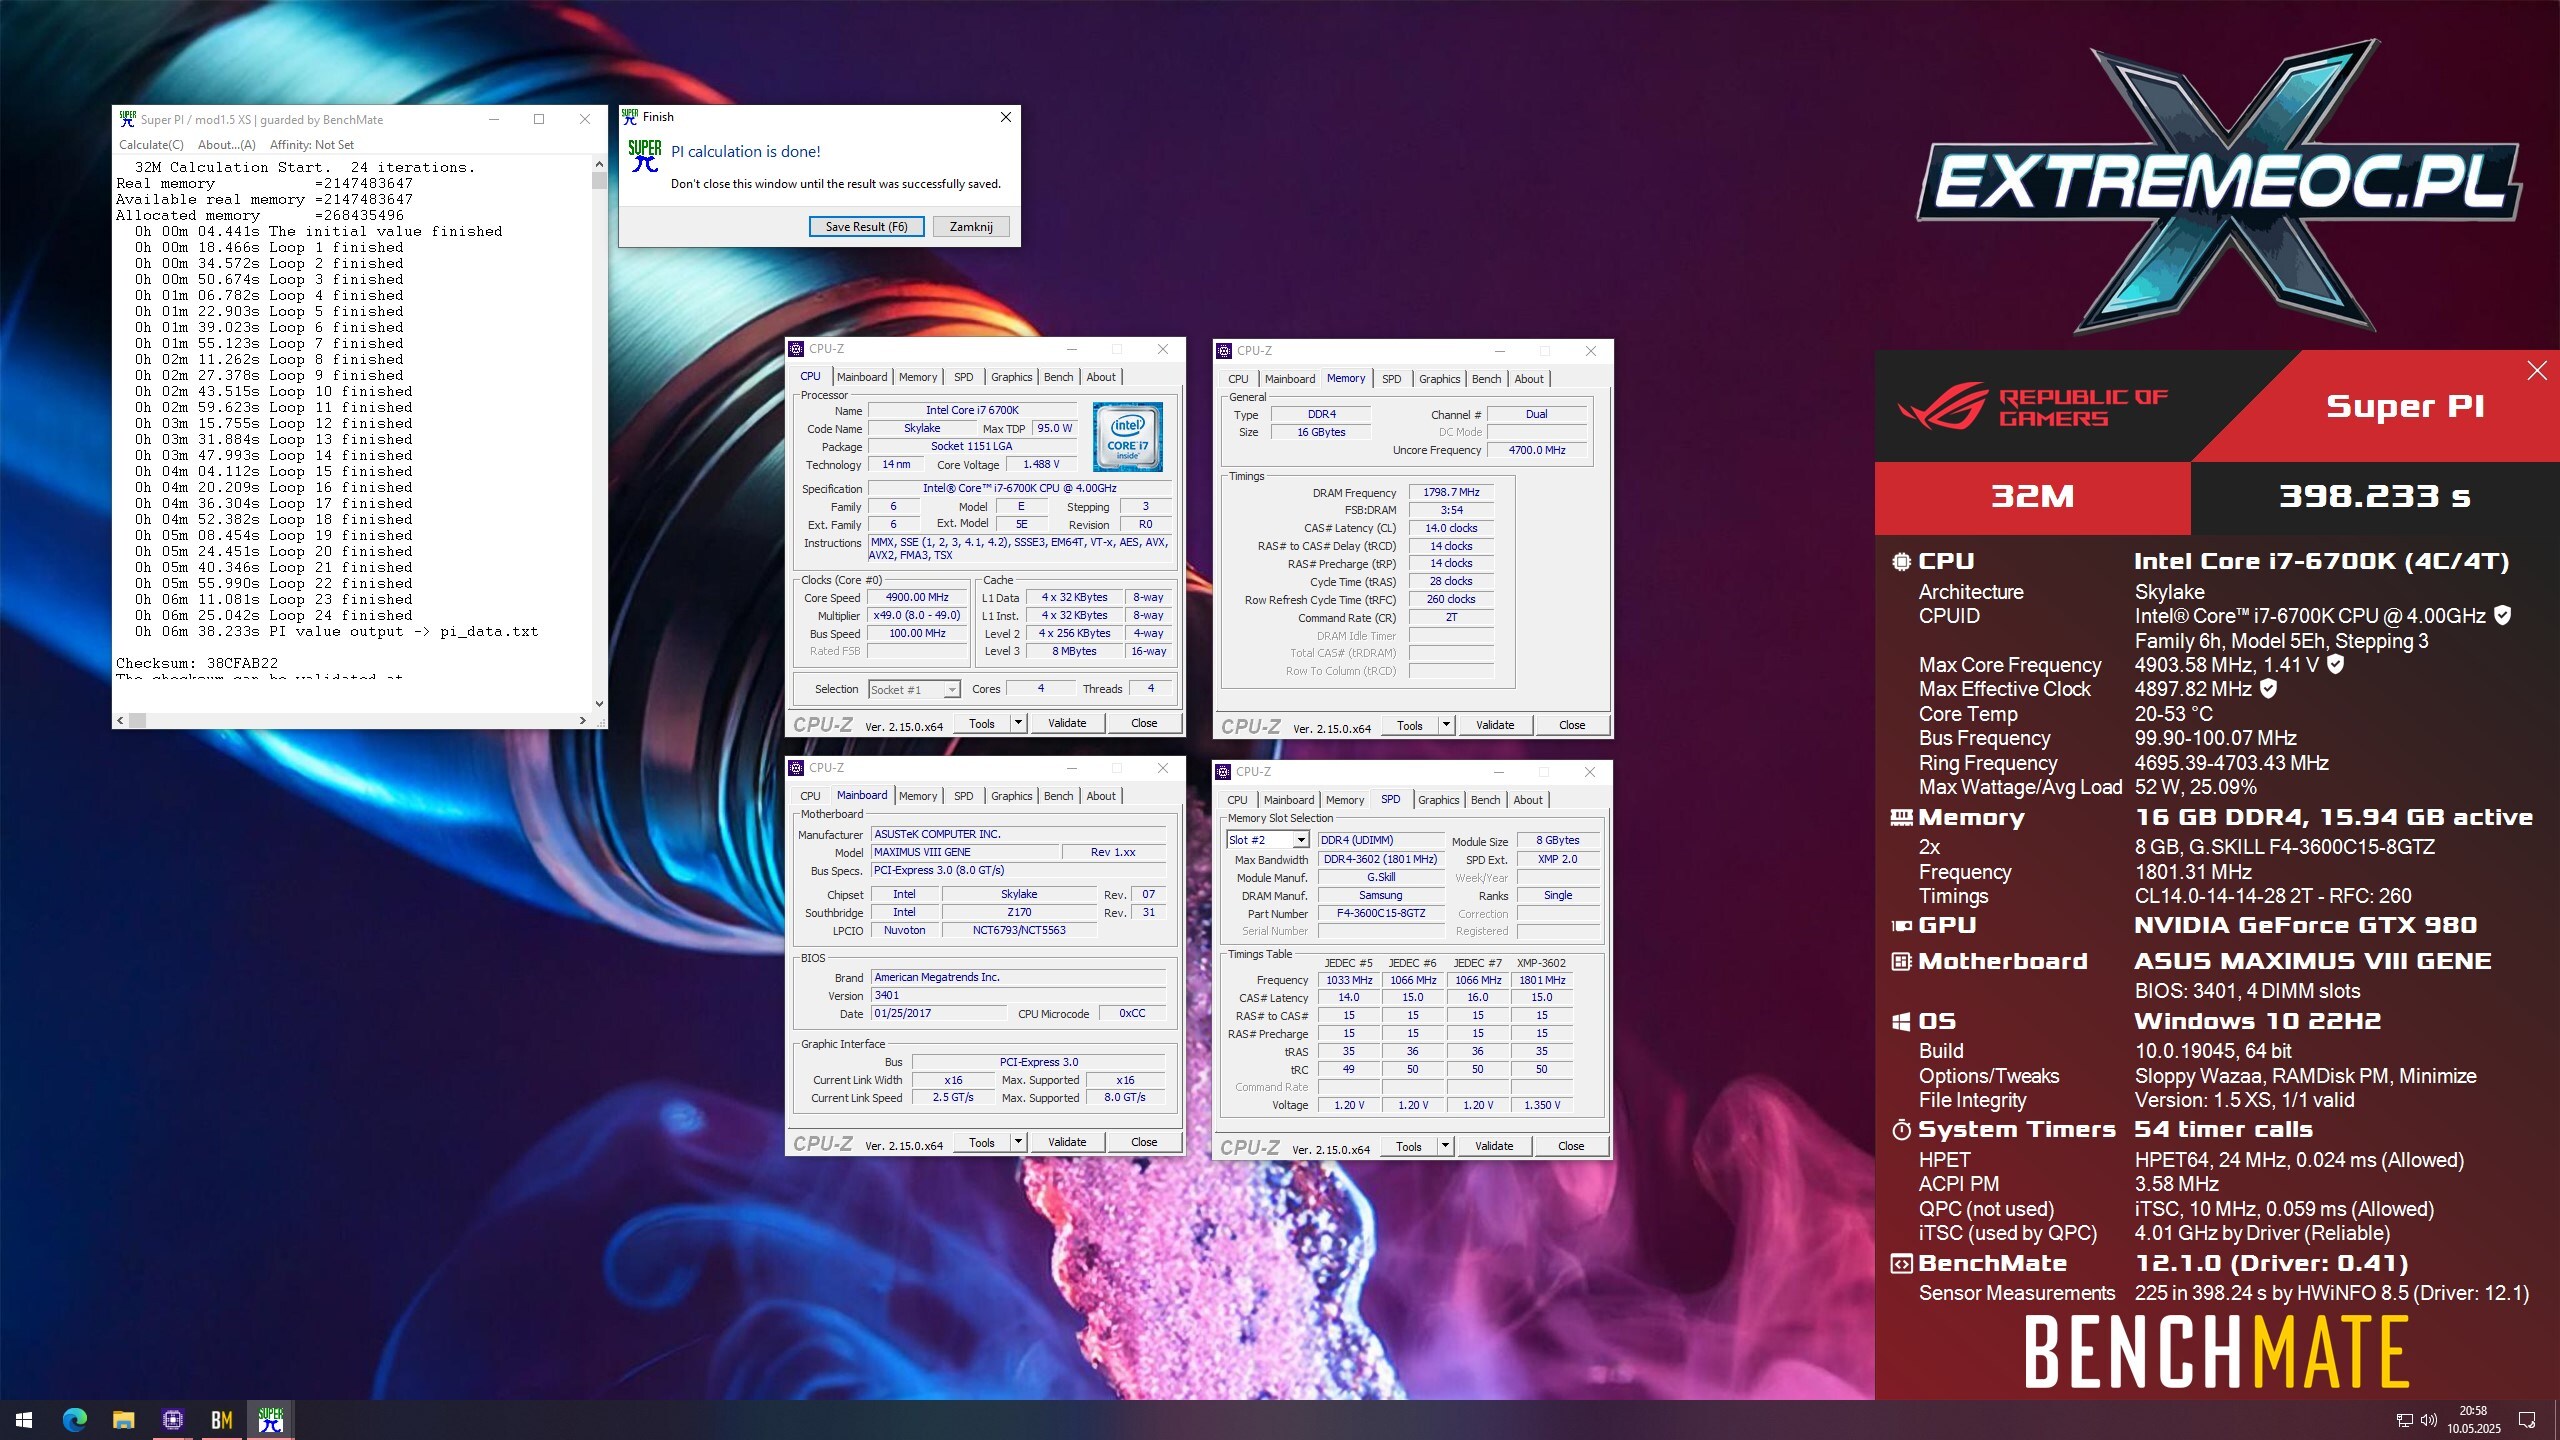Viewport: 2560px width, 1440px height.
Task: Click the Super PI horizontal scrollbar thumb
Action: click(138, 720)
